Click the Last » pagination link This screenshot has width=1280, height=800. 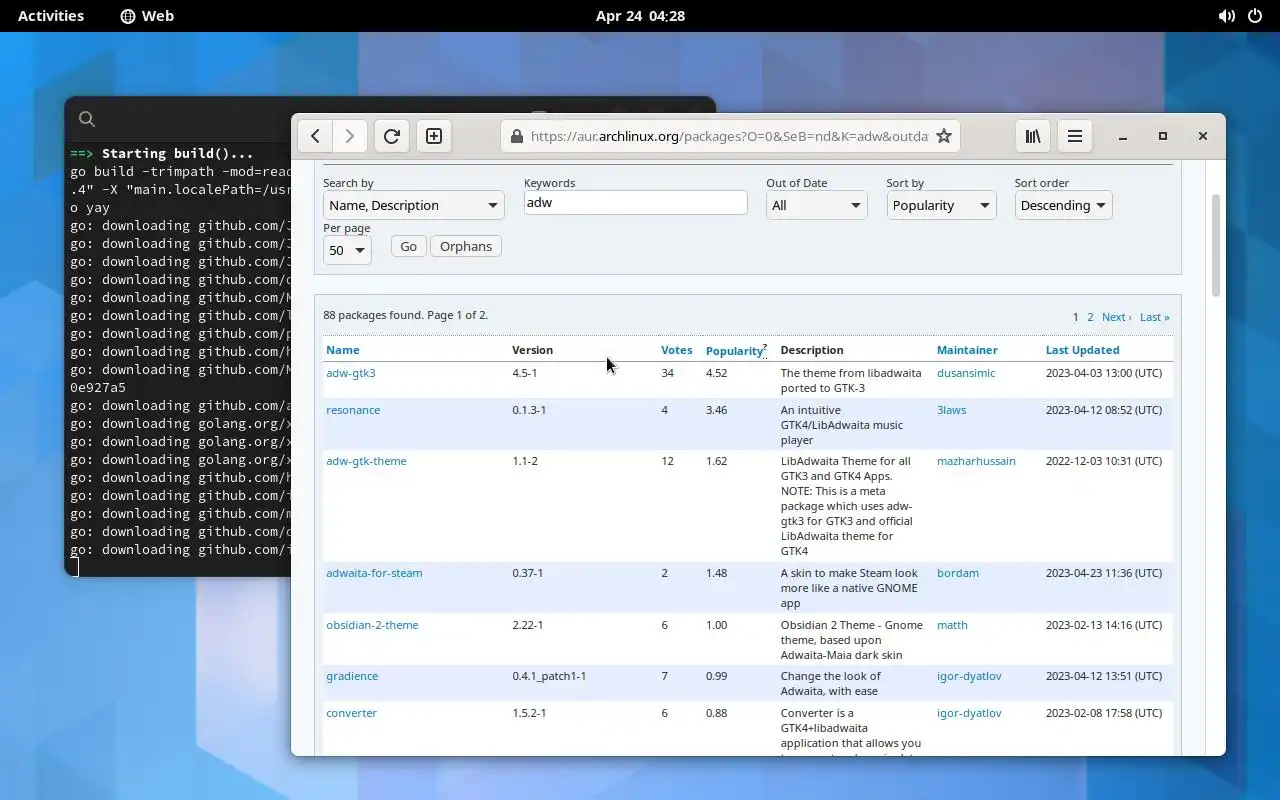point(1155,317)
